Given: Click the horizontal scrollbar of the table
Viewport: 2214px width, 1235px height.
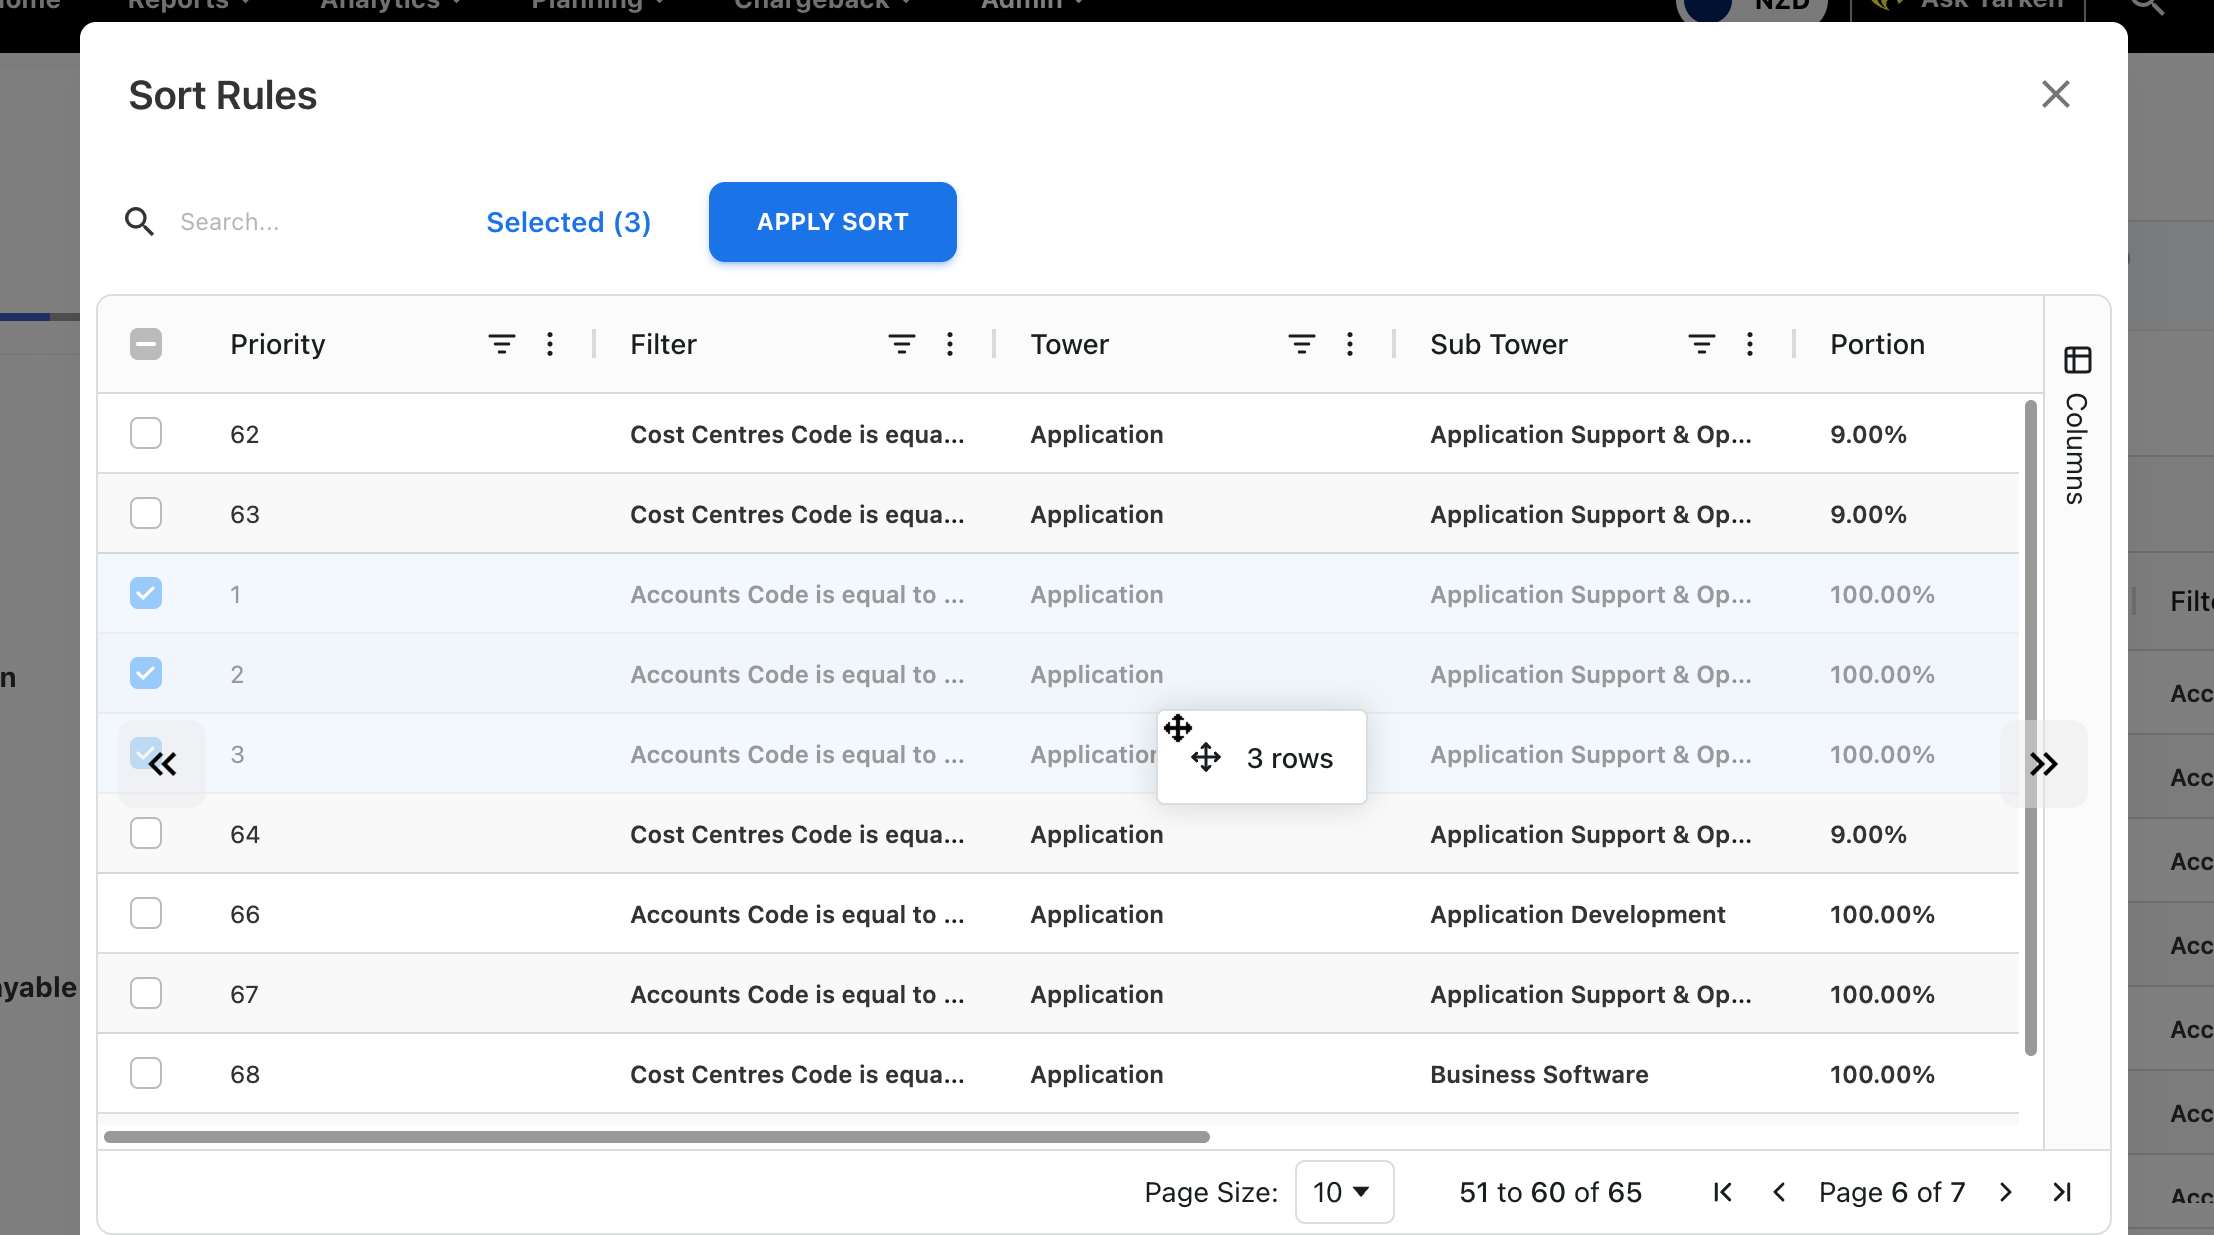Looking at the screenshot, I should [x=656, y=1137].
